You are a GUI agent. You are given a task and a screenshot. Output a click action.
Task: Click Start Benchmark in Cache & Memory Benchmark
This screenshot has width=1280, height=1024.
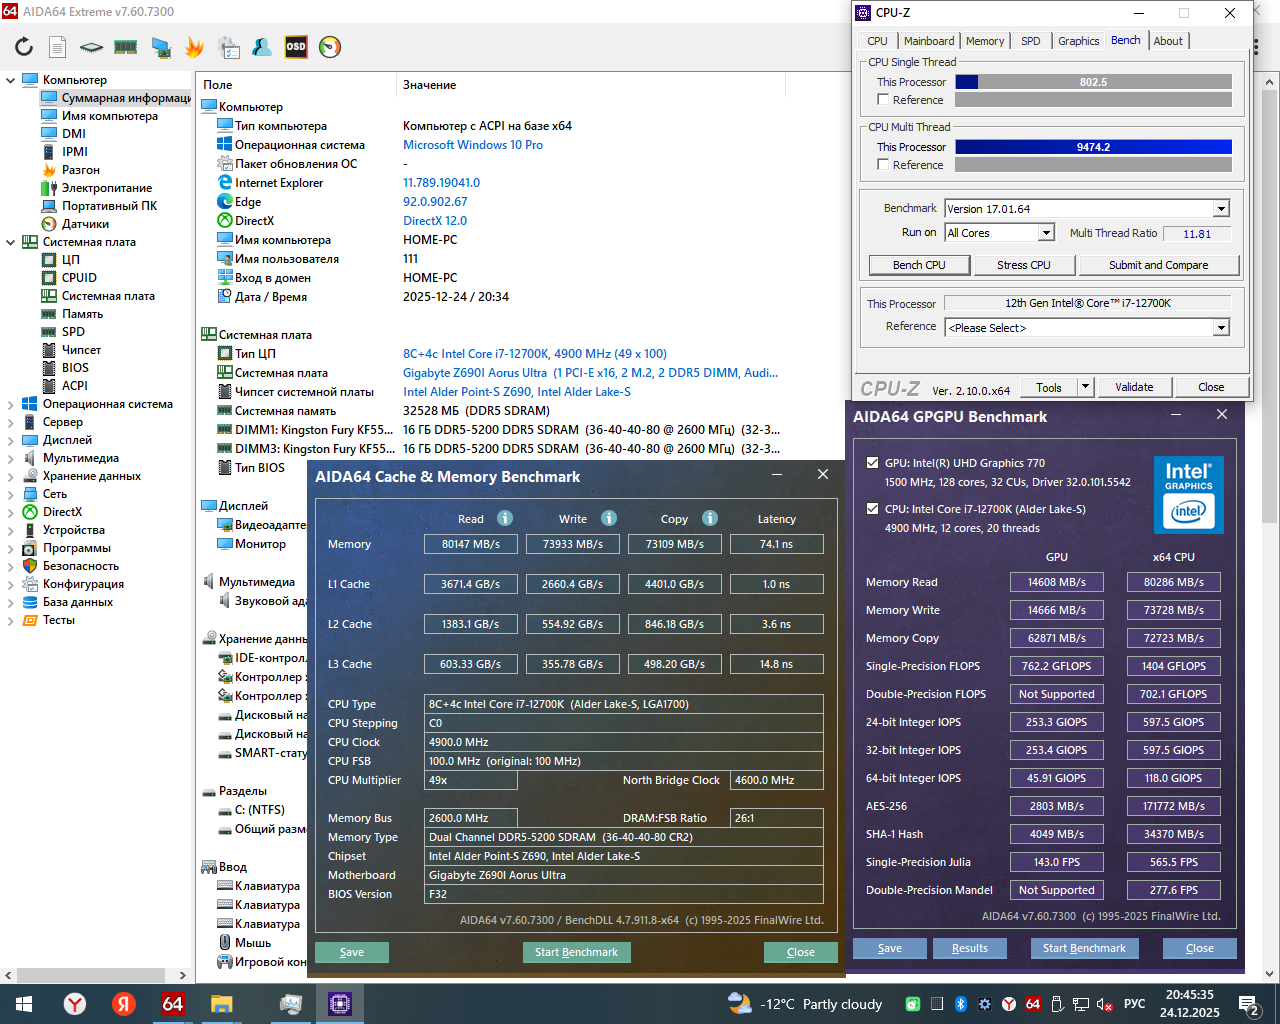576,952
